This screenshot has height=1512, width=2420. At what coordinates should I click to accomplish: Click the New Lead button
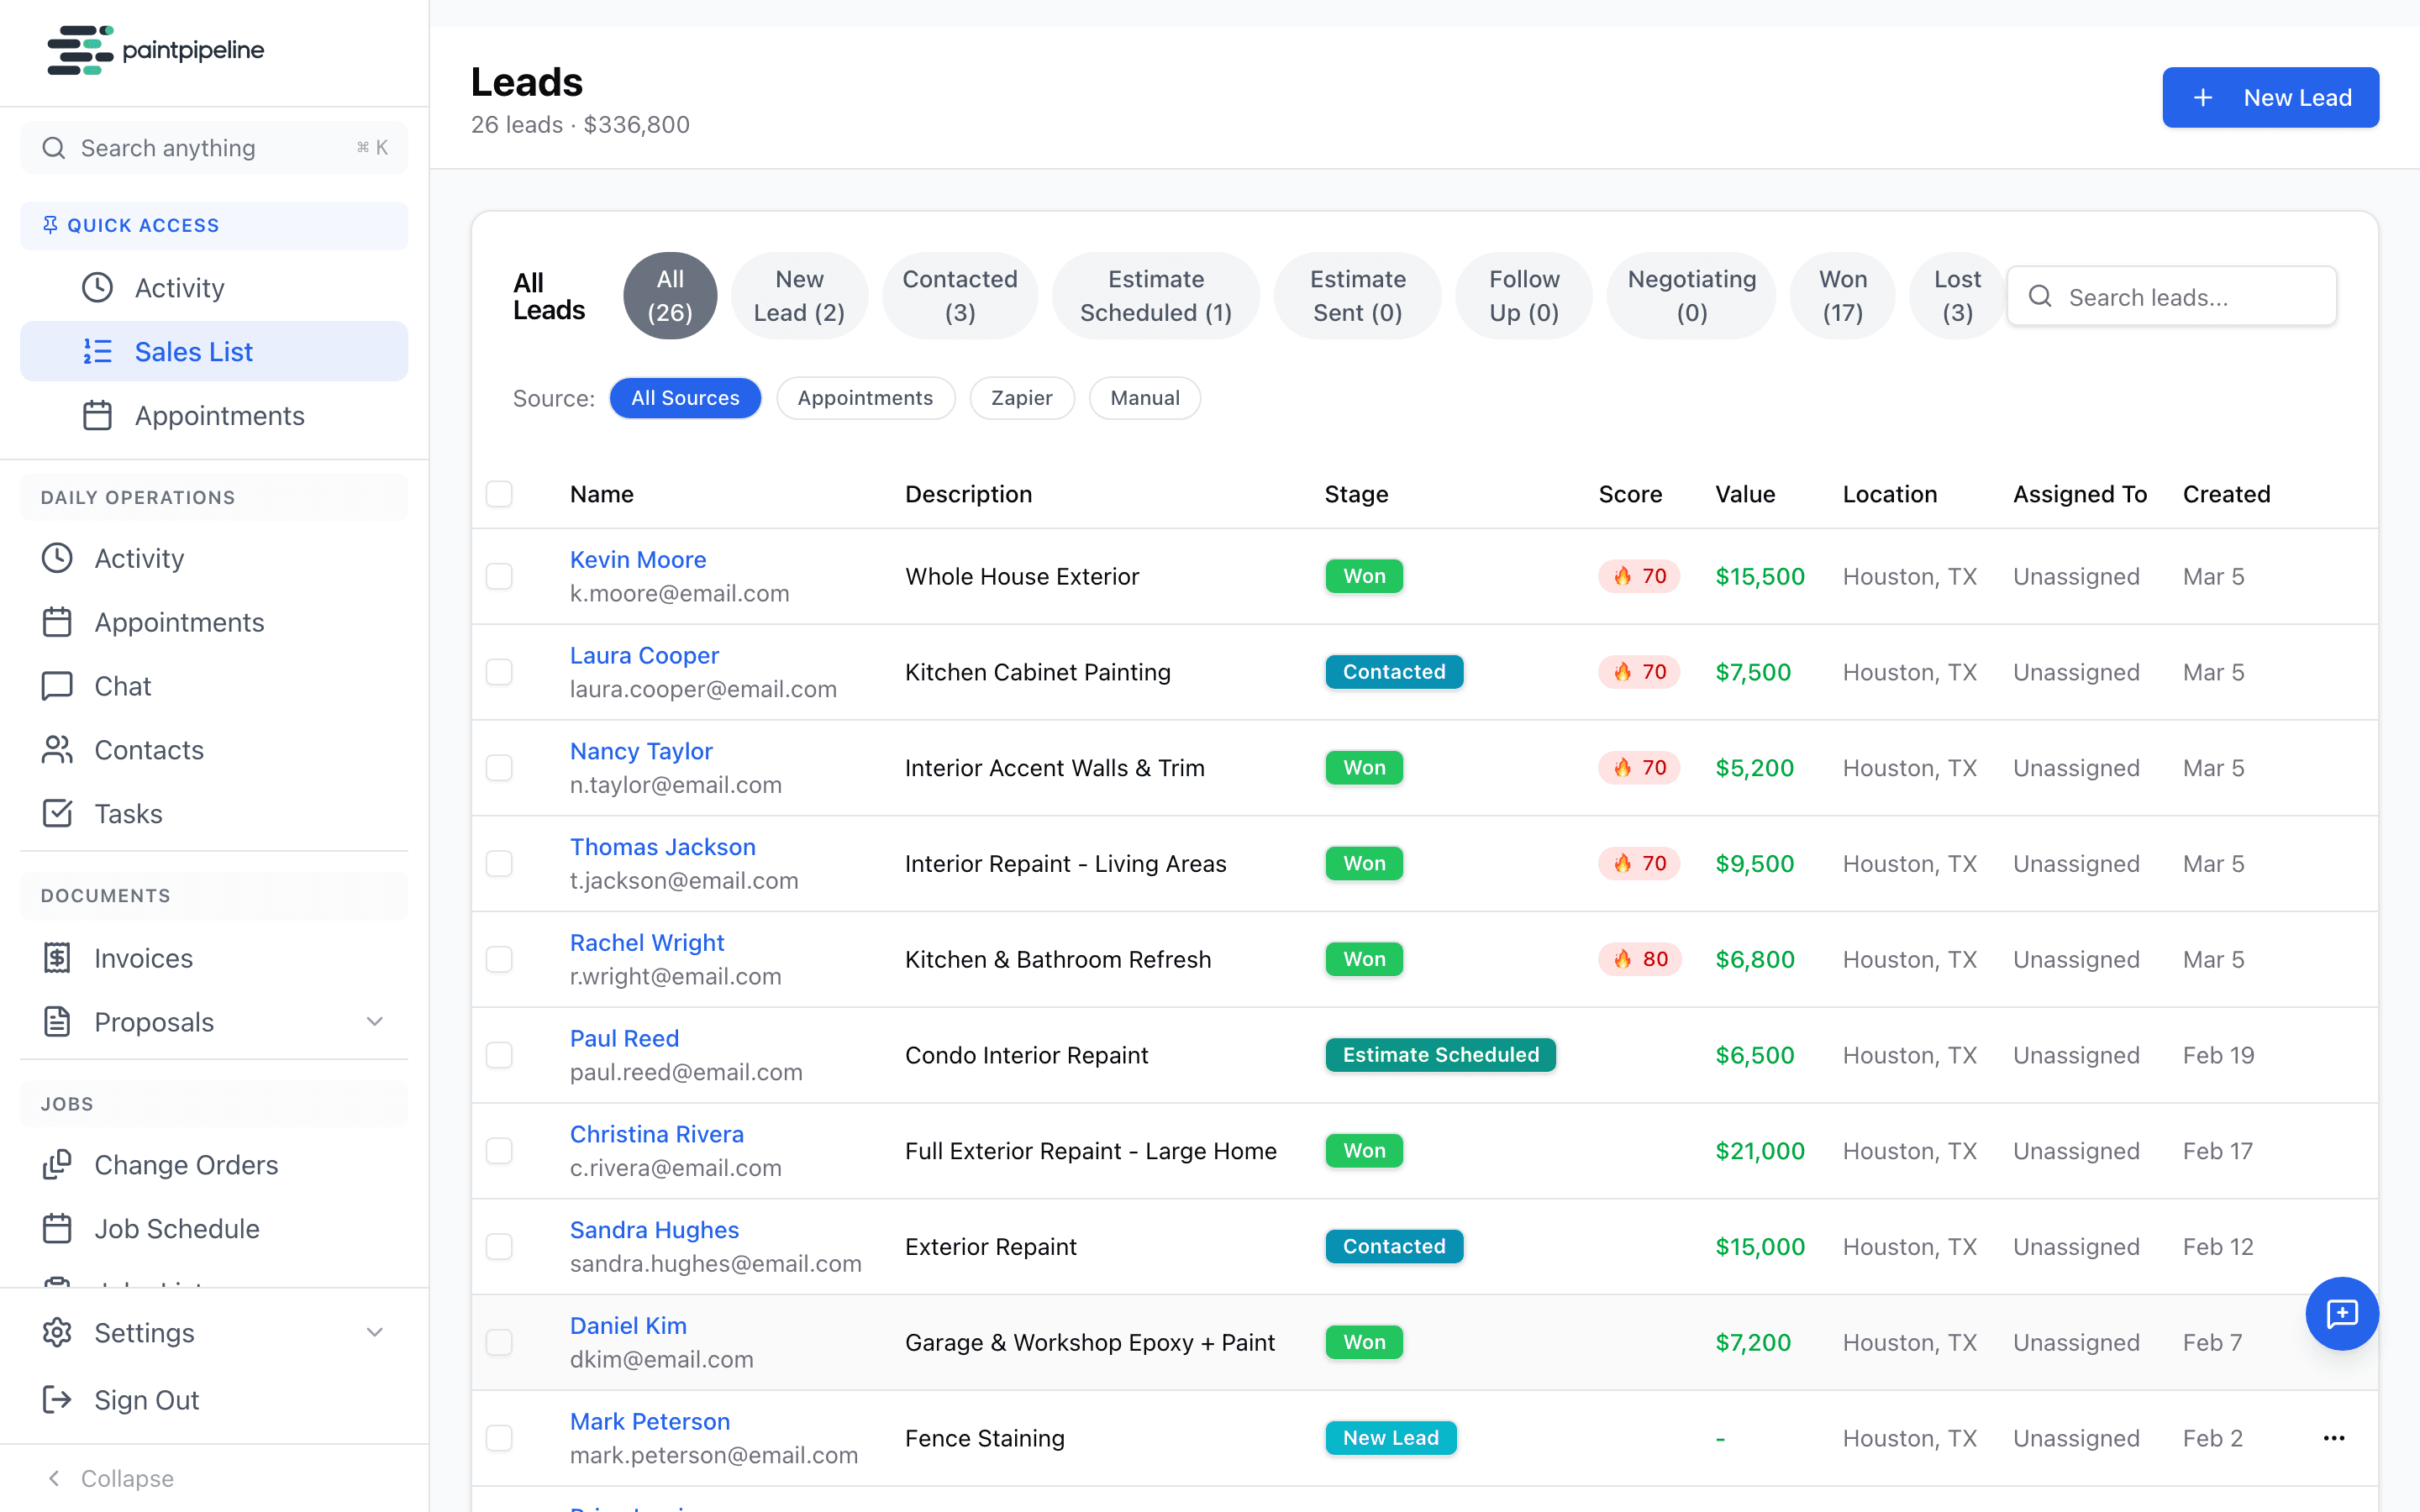(x=2270, y=97)
